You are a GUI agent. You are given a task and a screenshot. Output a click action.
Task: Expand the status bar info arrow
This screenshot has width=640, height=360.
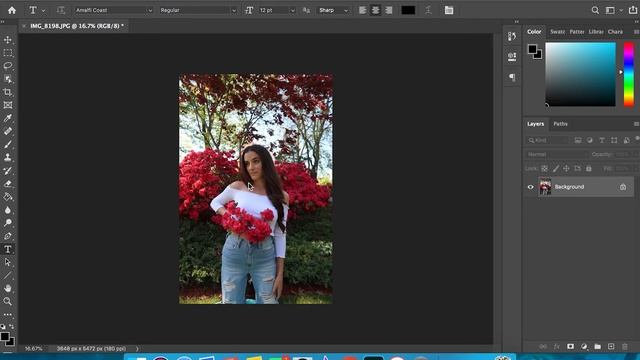(137, 349)
